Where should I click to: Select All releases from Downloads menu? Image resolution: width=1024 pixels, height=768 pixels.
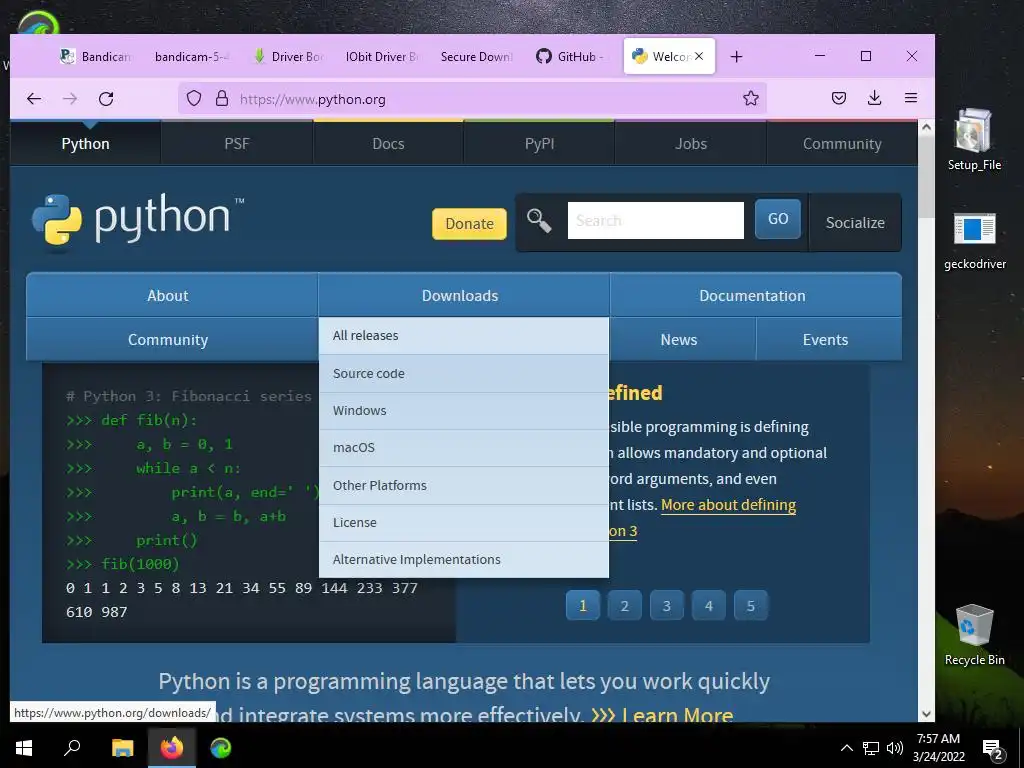[464, 336]
